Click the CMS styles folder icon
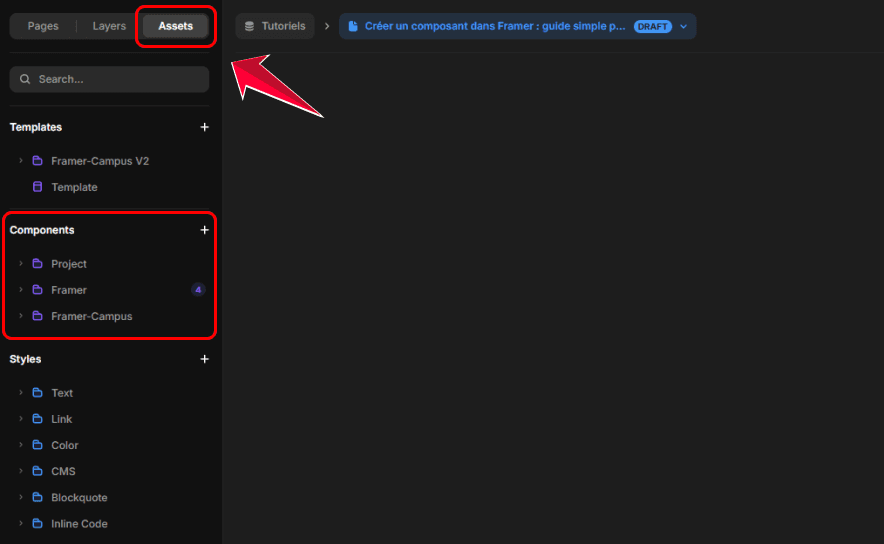Screen dimensions: 884x544 point(37,471)
